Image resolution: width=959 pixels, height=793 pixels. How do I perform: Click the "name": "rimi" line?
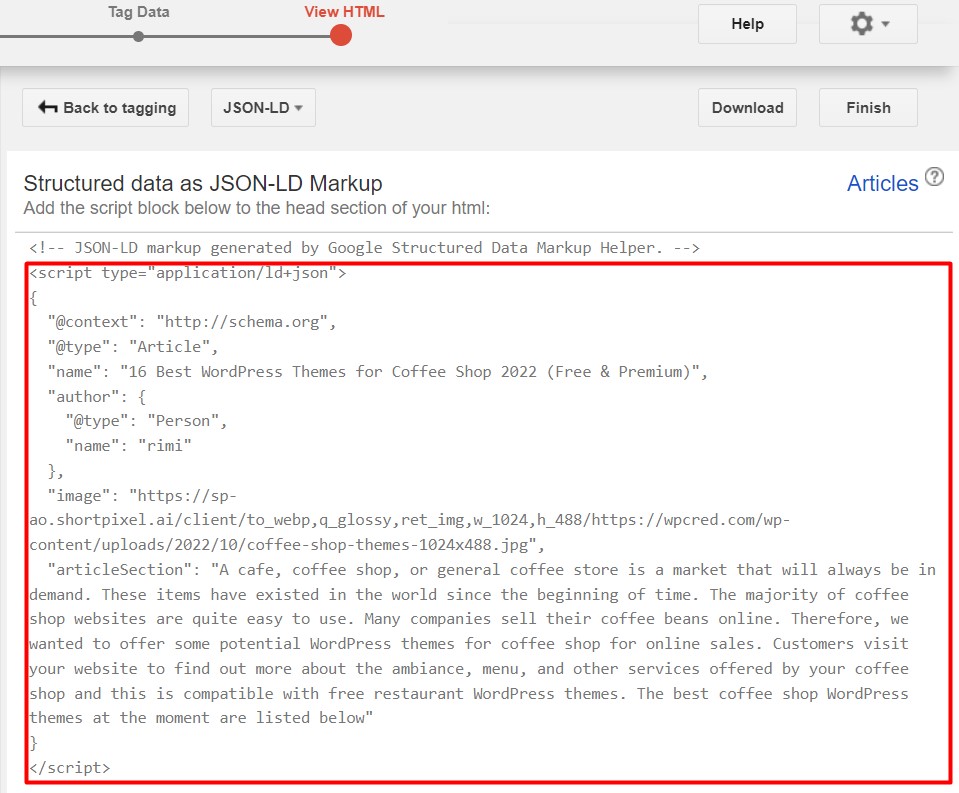pos(128,446)
